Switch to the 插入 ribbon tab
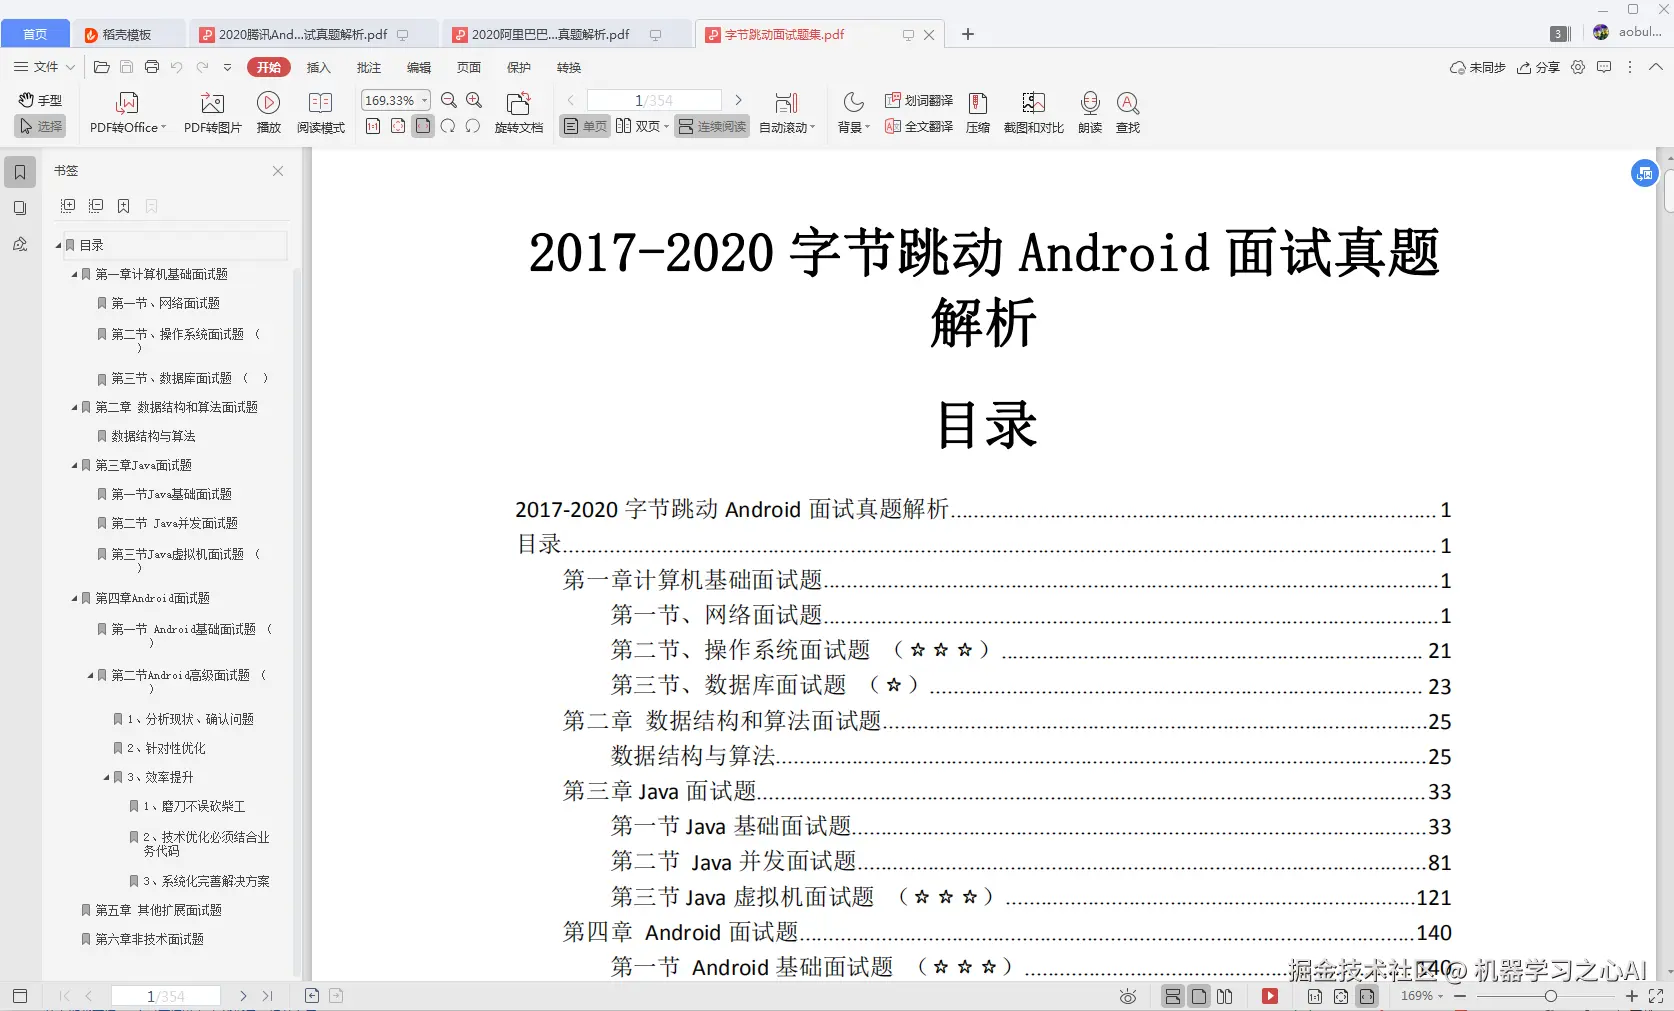 point(318,67)
